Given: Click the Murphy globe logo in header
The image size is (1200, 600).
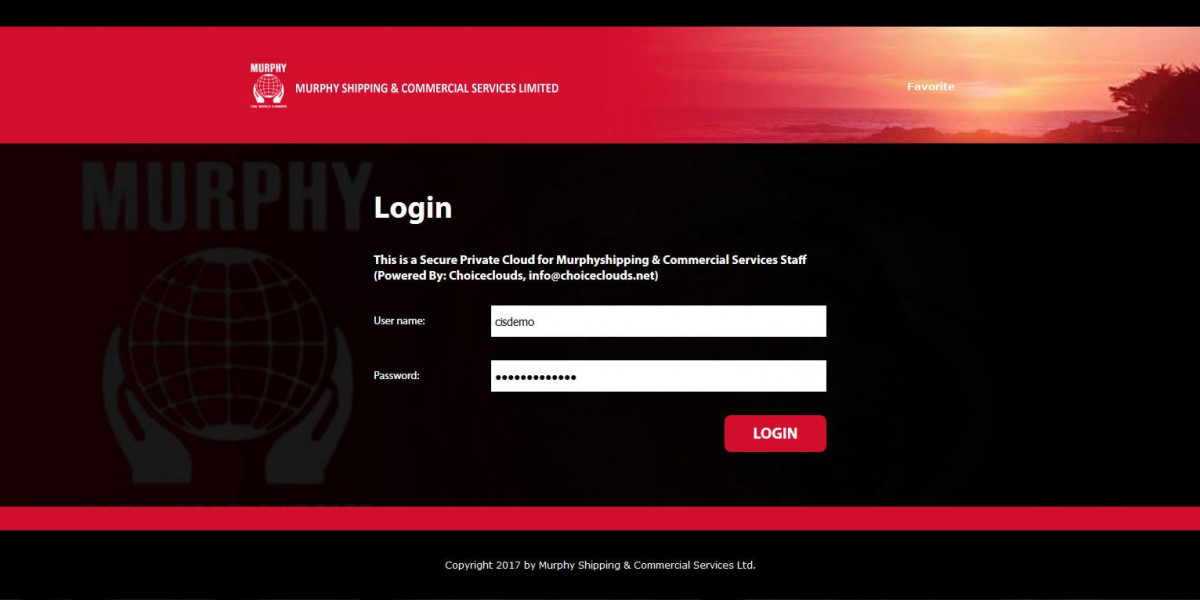Looking at the screenshot, I should pyautogui.click(x=268, y=89).
